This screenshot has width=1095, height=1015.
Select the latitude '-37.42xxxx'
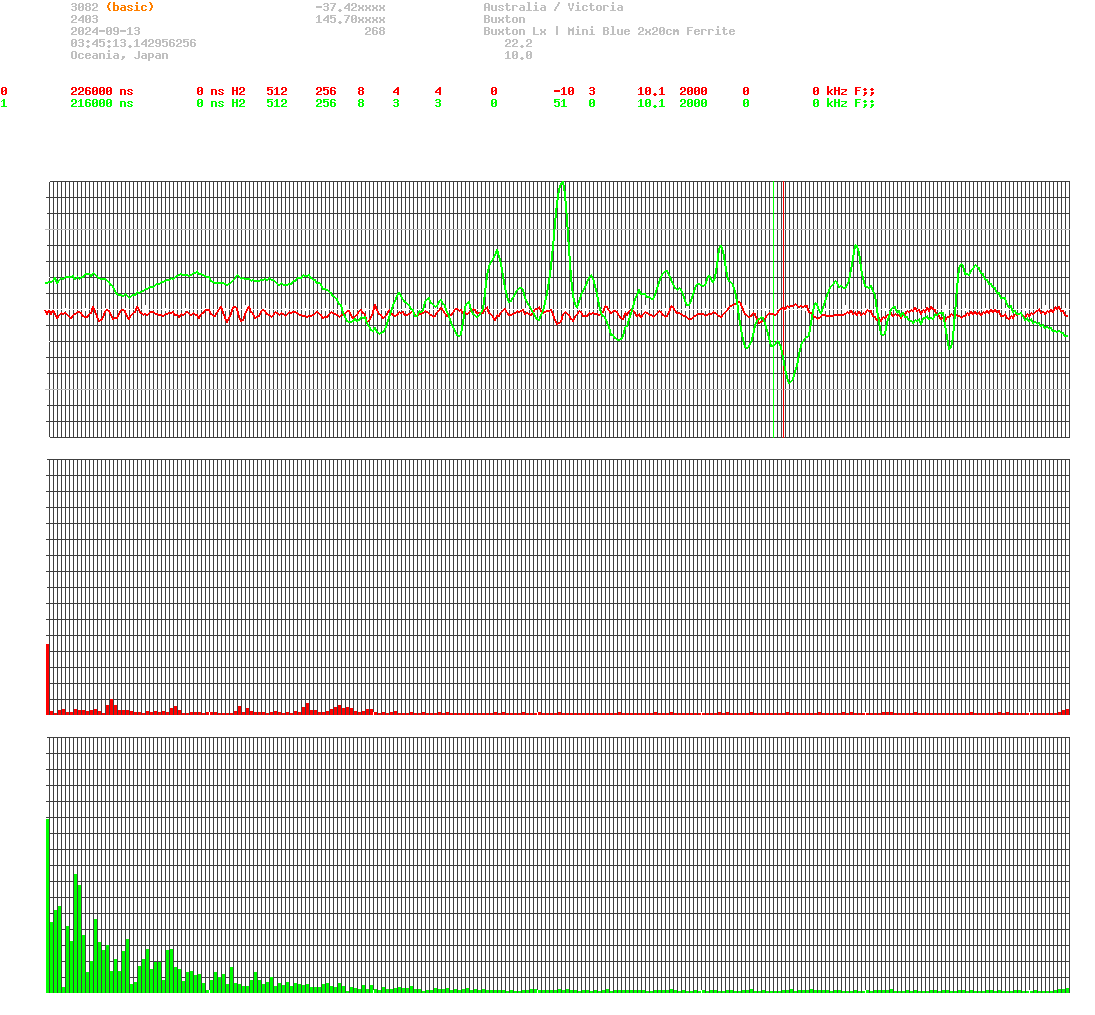click(x=350, y=7)
